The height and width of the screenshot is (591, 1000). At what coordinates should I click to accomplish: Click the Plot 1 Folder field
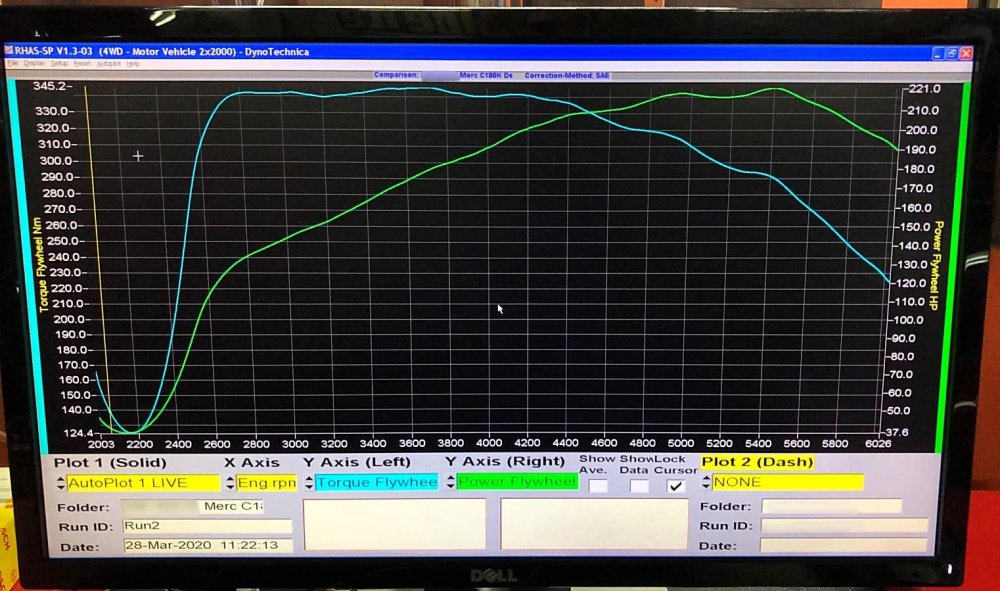[192, 507]
